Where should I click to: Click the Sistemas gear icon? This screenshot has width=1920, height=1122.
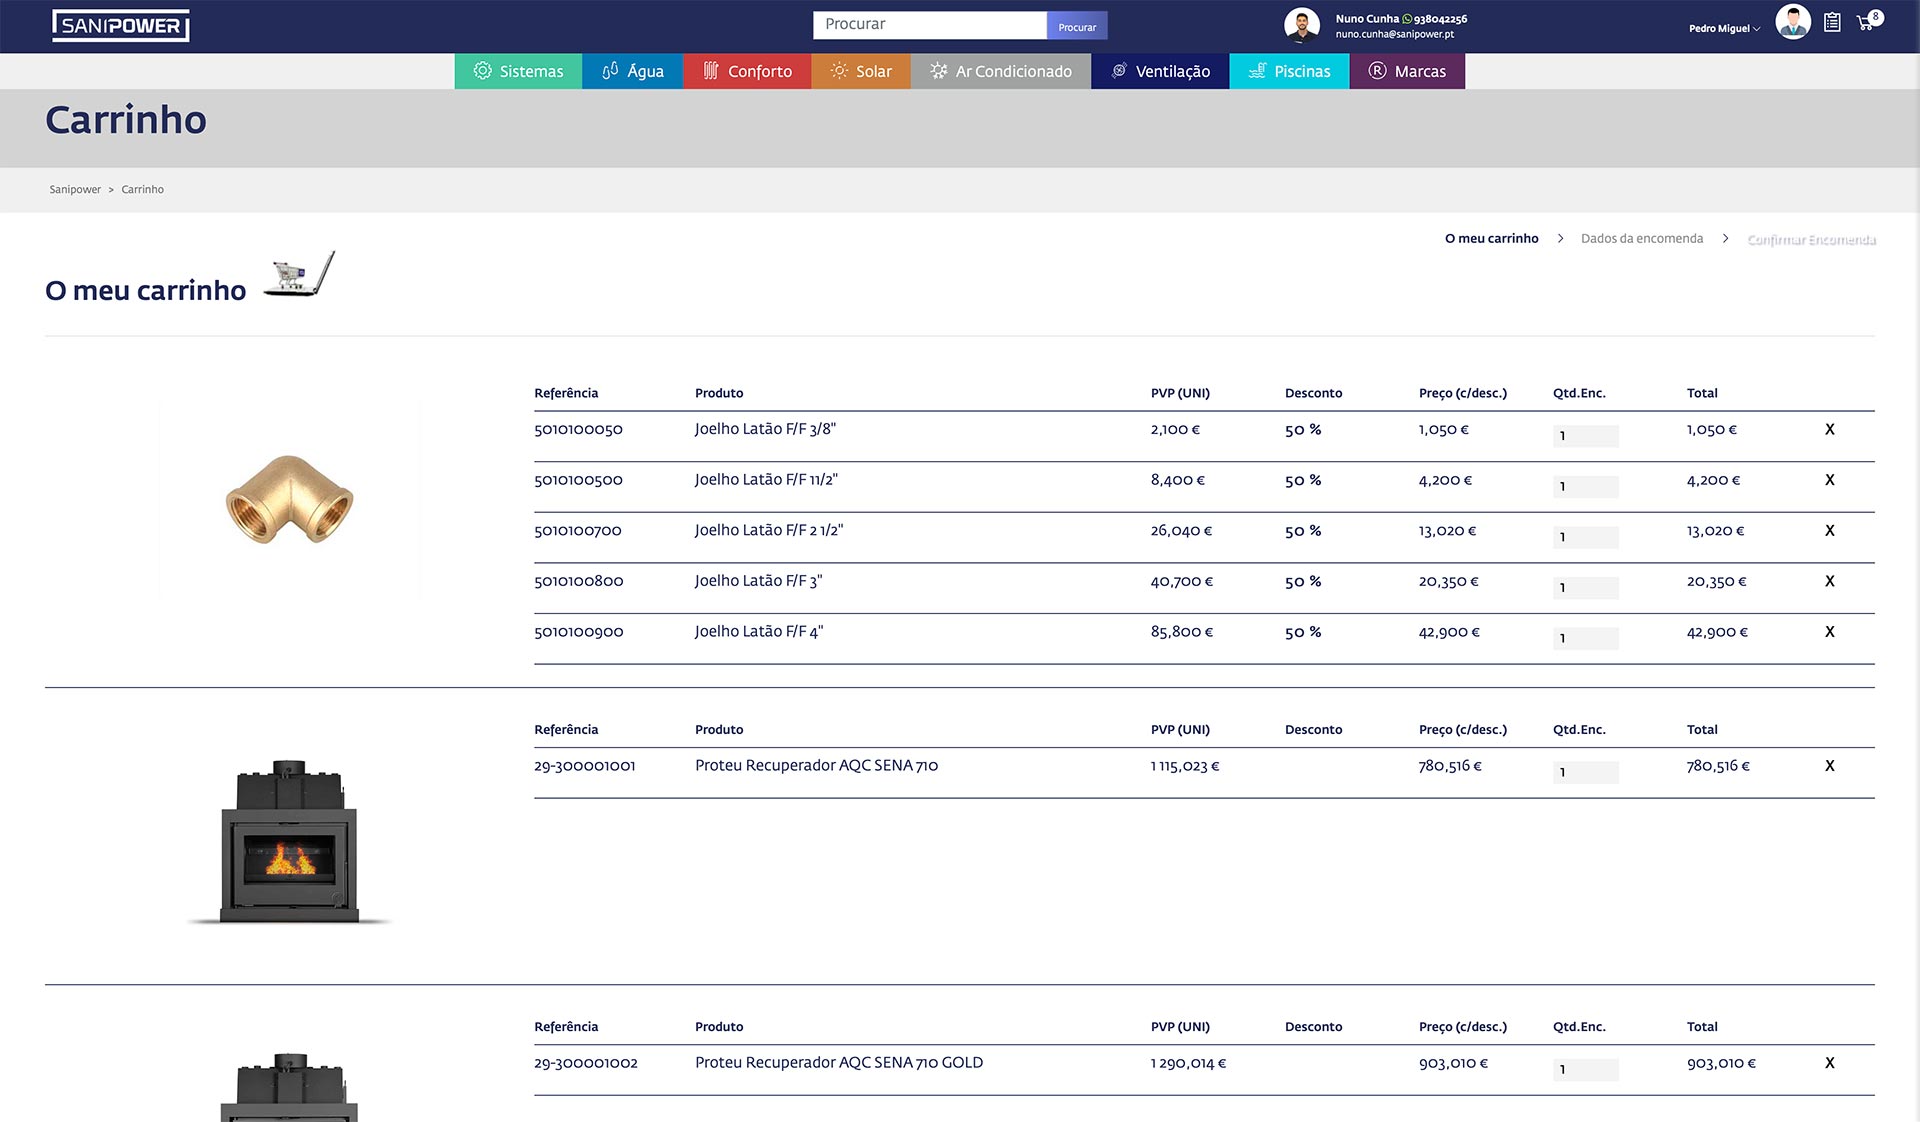(482, 71)
